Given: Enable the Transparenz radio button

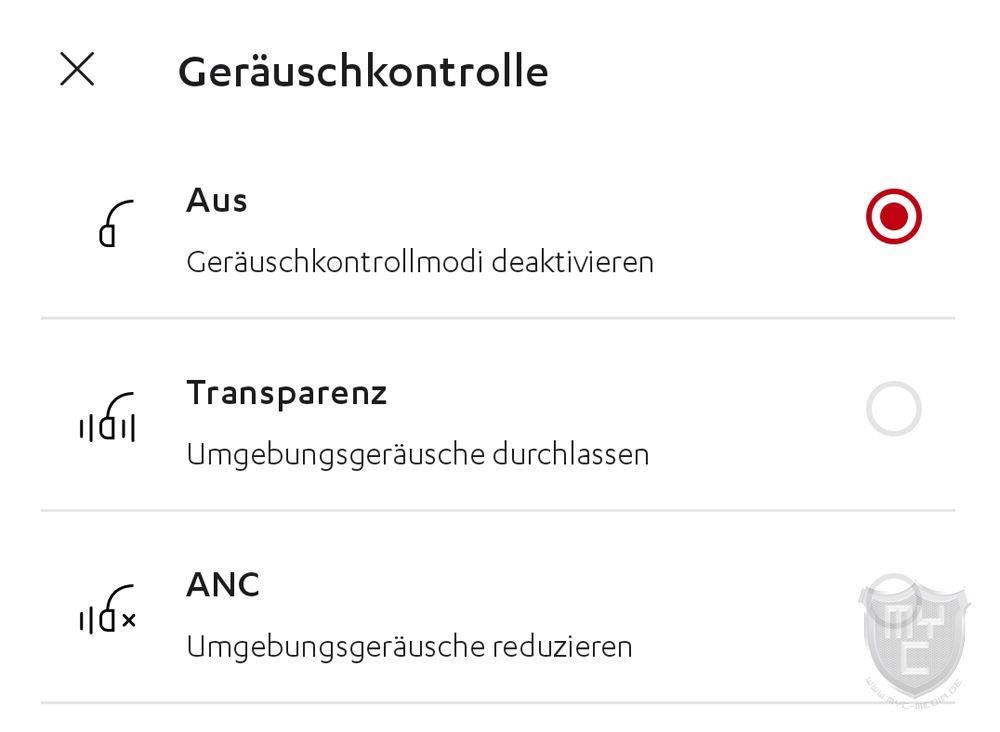Looking at the screenshot, I should pos(893,409).
